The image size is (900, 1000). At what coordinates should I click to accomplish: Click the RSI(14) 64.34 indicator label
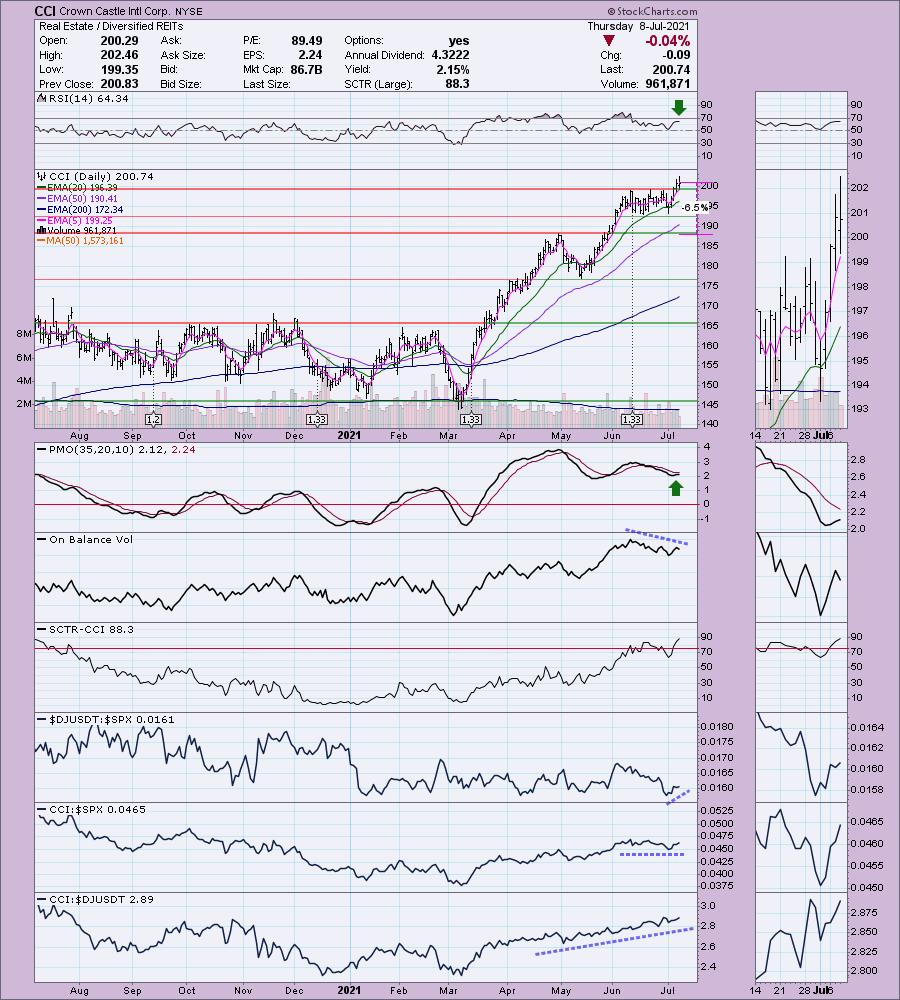coord(83,98)
